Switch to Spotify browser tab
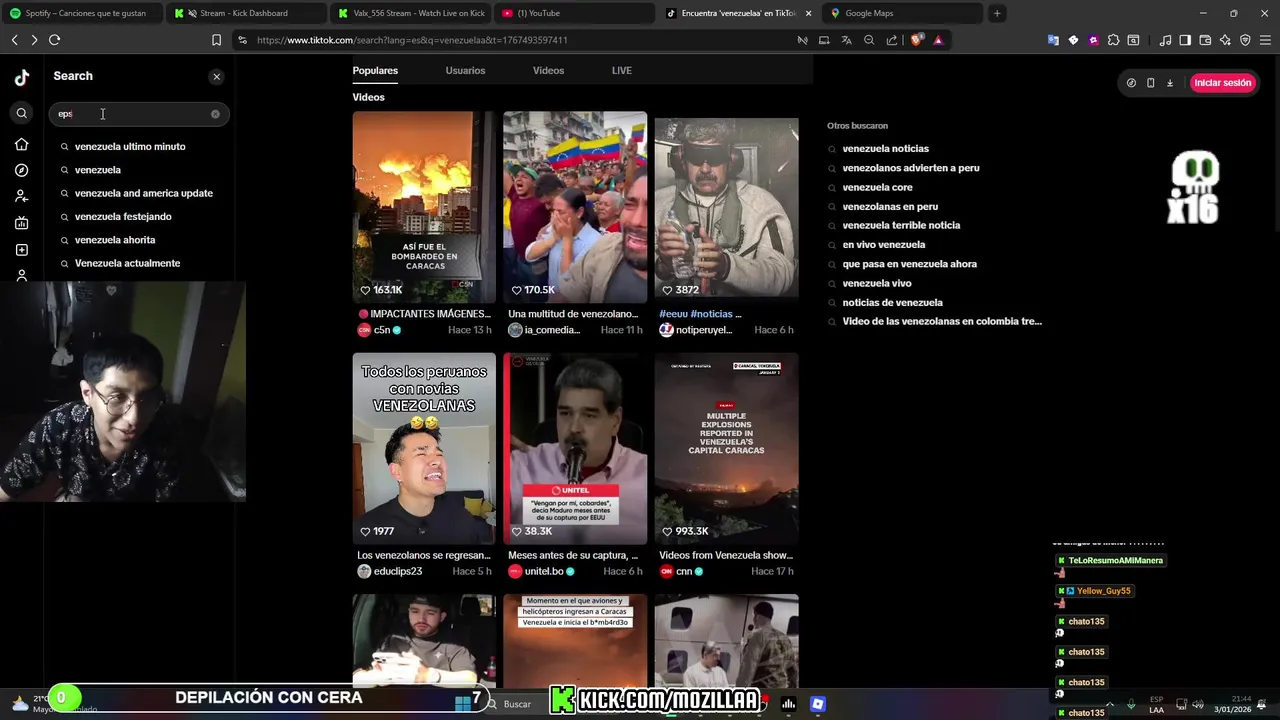1280x720 pixels. 80,13
